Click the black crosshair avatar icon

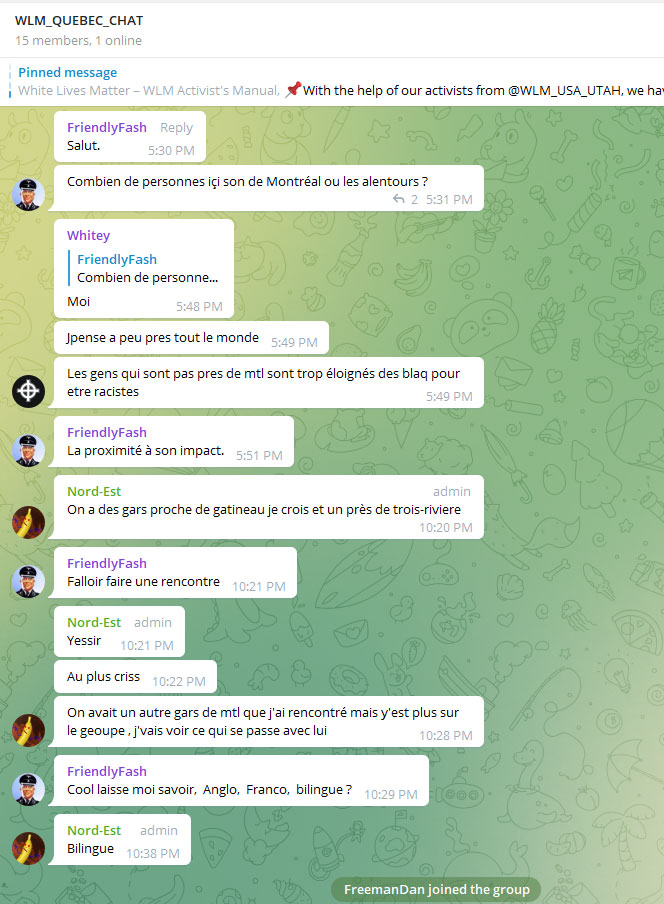click(x=28, y=391)
